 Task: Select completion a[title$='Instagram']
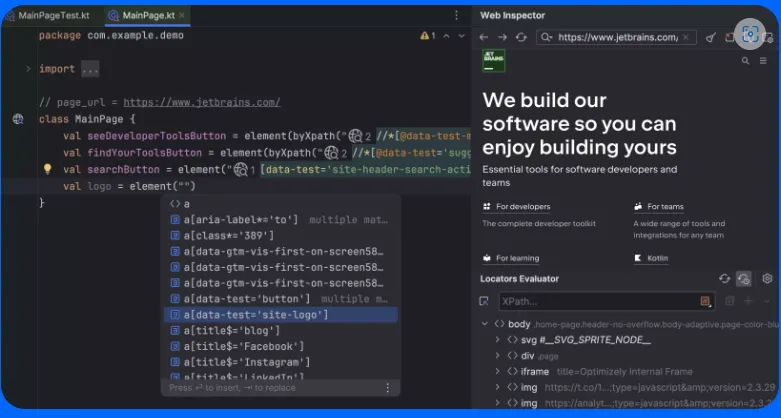click(281, 362)
